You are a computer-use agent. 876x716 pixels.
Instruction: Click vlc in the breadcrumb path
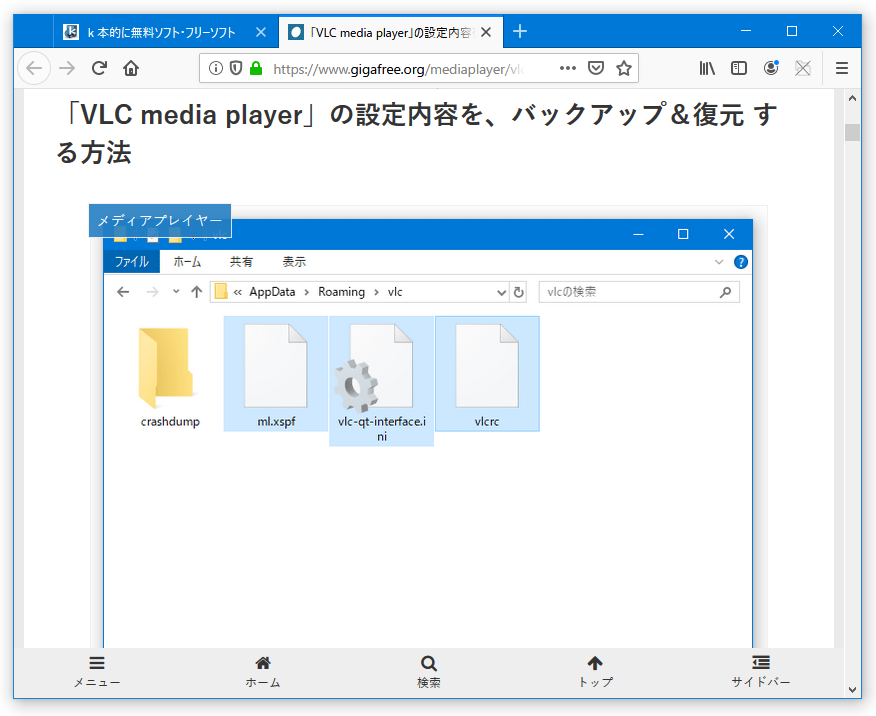coord(395,292)
